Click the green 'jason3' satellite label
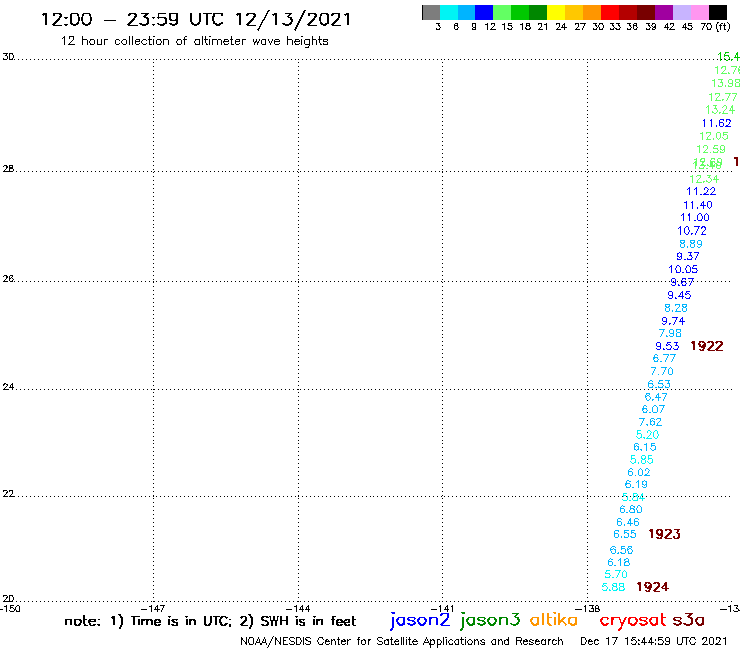This screenshot has height=650, width=740. pyautogui.click(x=490, y=620)
